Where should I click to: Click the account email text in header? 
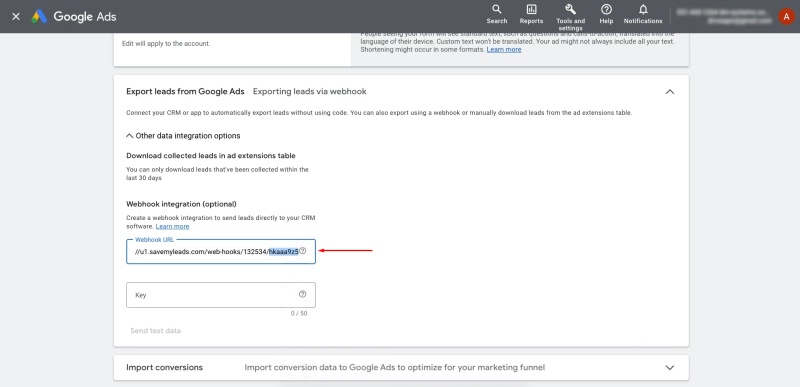(x=739, y=21)
